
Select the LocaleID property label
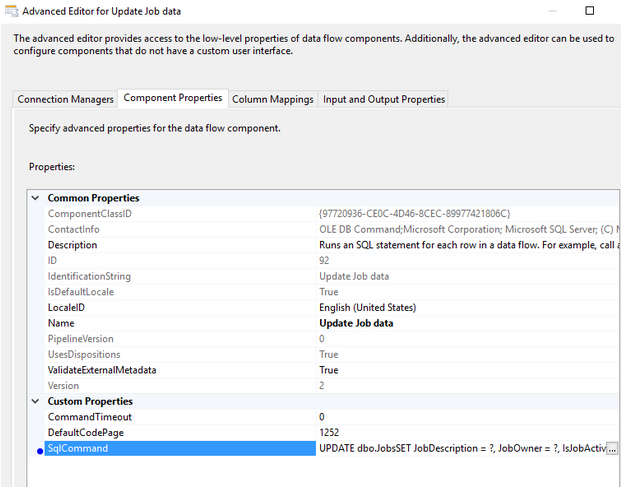click(x=66, y=307)
